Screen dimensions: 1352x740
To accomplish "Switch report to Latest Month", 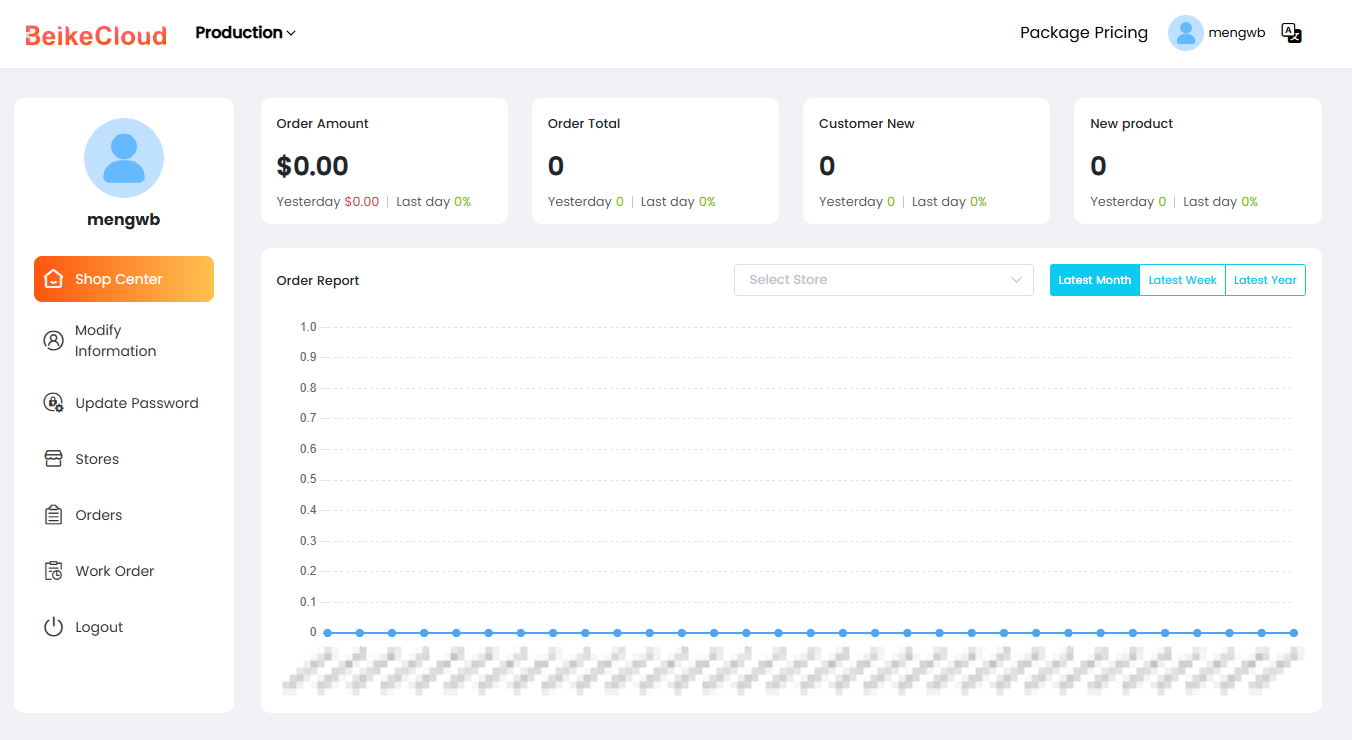I will click(1095, 280).
